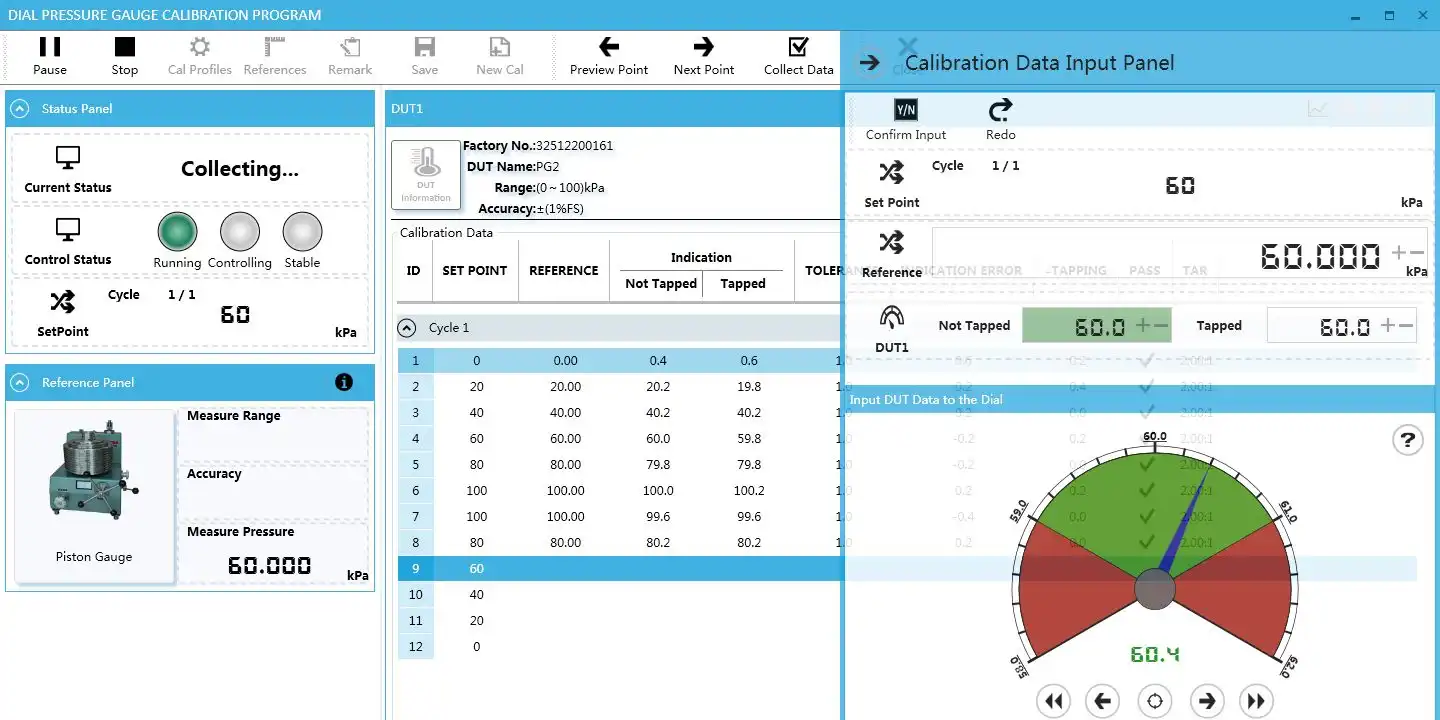1440x720 pixels.
Task: Open the dial help question mark
Action: [x=1407, y=439]
